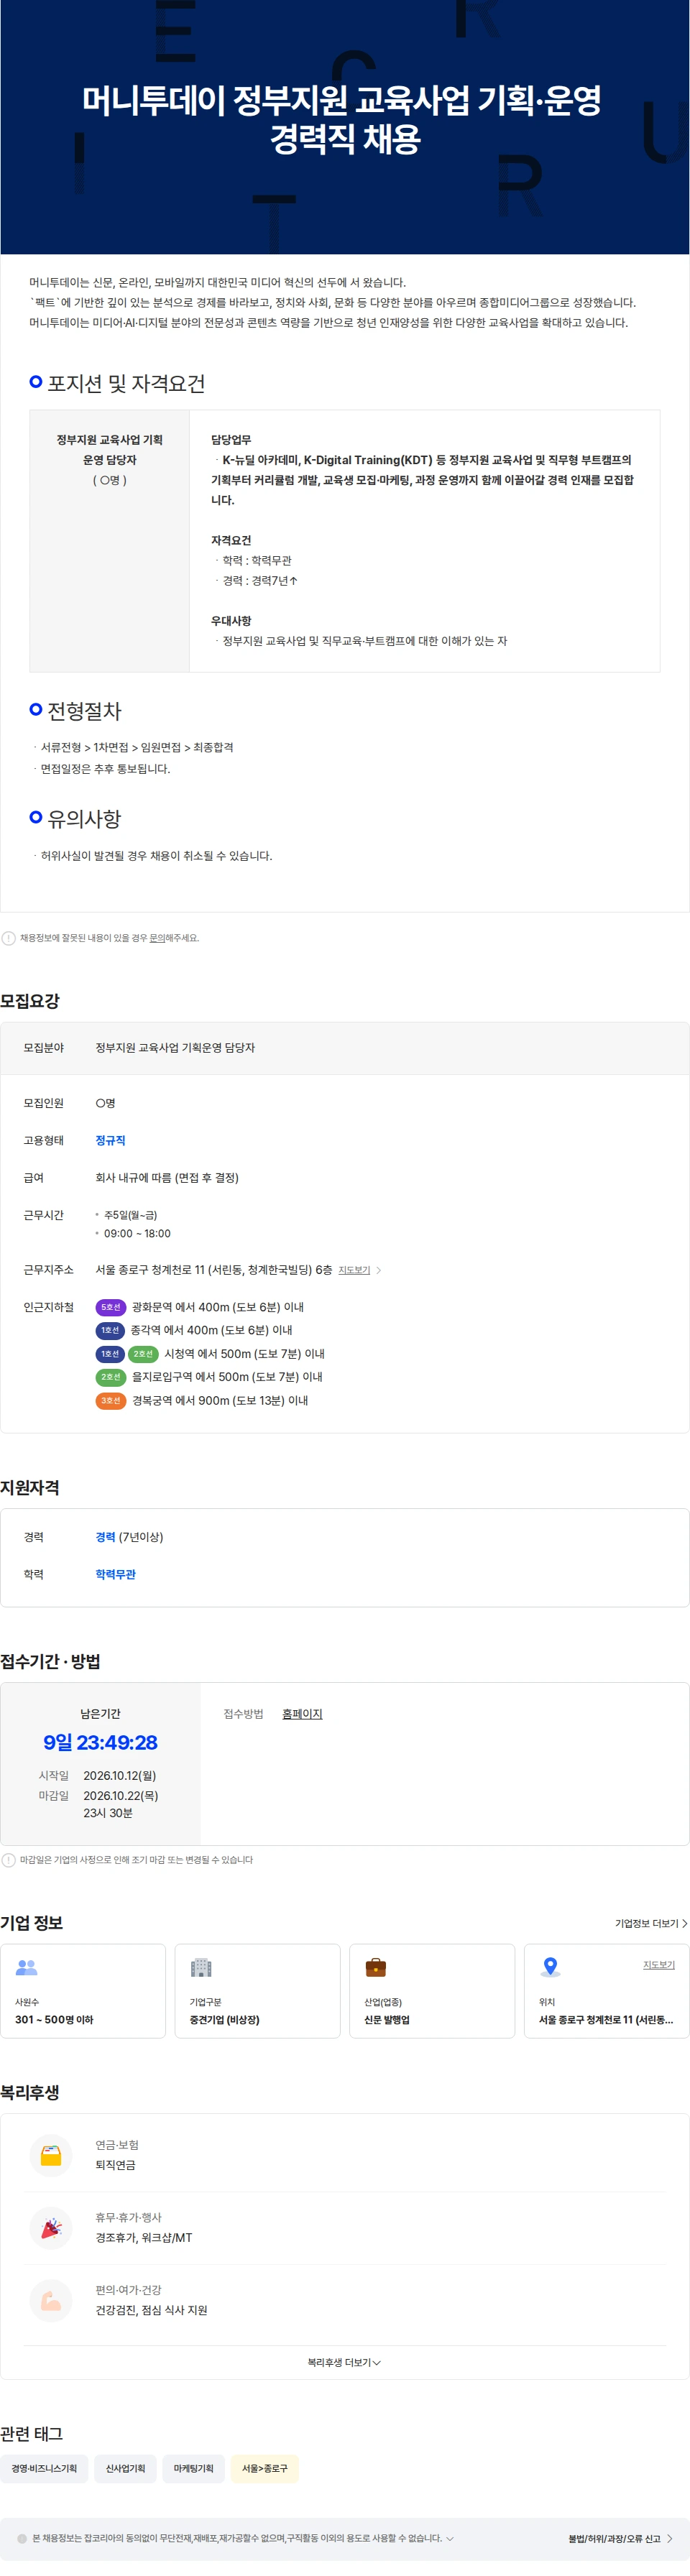Click the banner title 머니투데이 정부지원 교육사업
This screenshot has height=2576, width=690.
342,119
